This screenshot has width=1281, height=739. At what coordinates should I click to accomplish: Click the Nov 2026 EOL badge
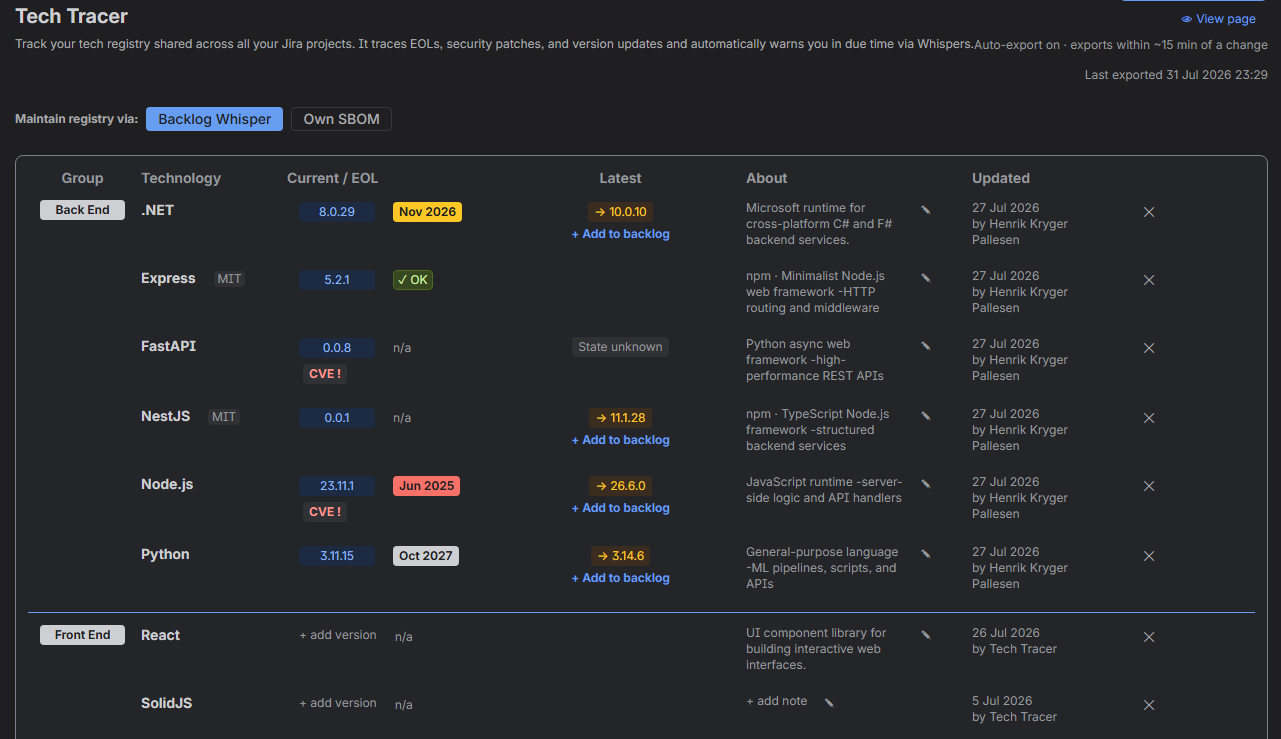427,212
